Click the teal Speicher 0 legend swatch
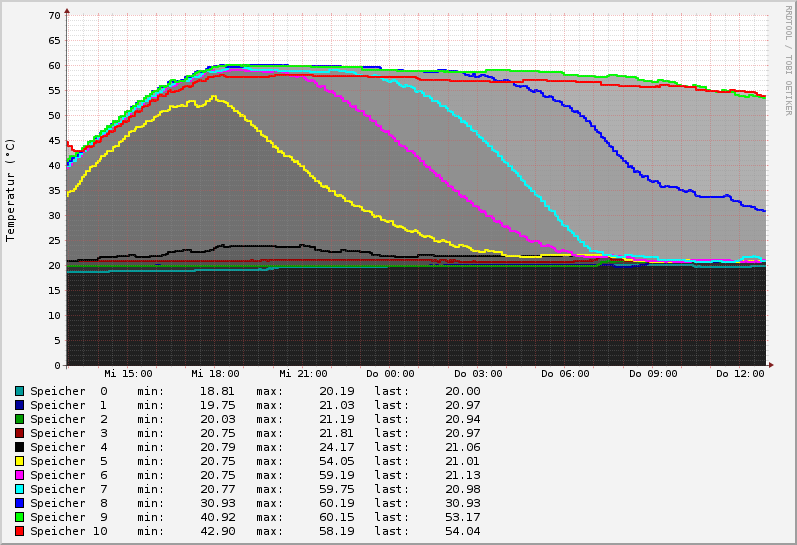 (19, 391)
